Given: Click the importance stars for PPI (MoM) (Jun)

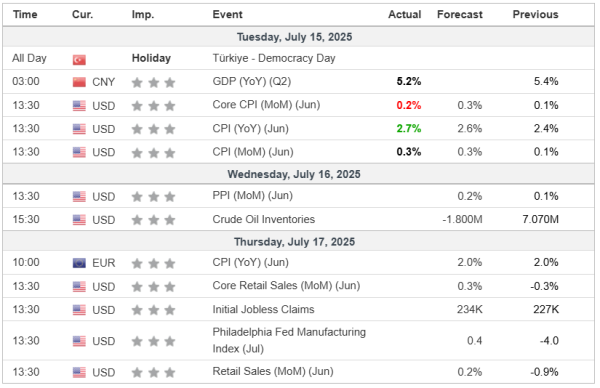Looking at the screenshot, I should (153, 197).
